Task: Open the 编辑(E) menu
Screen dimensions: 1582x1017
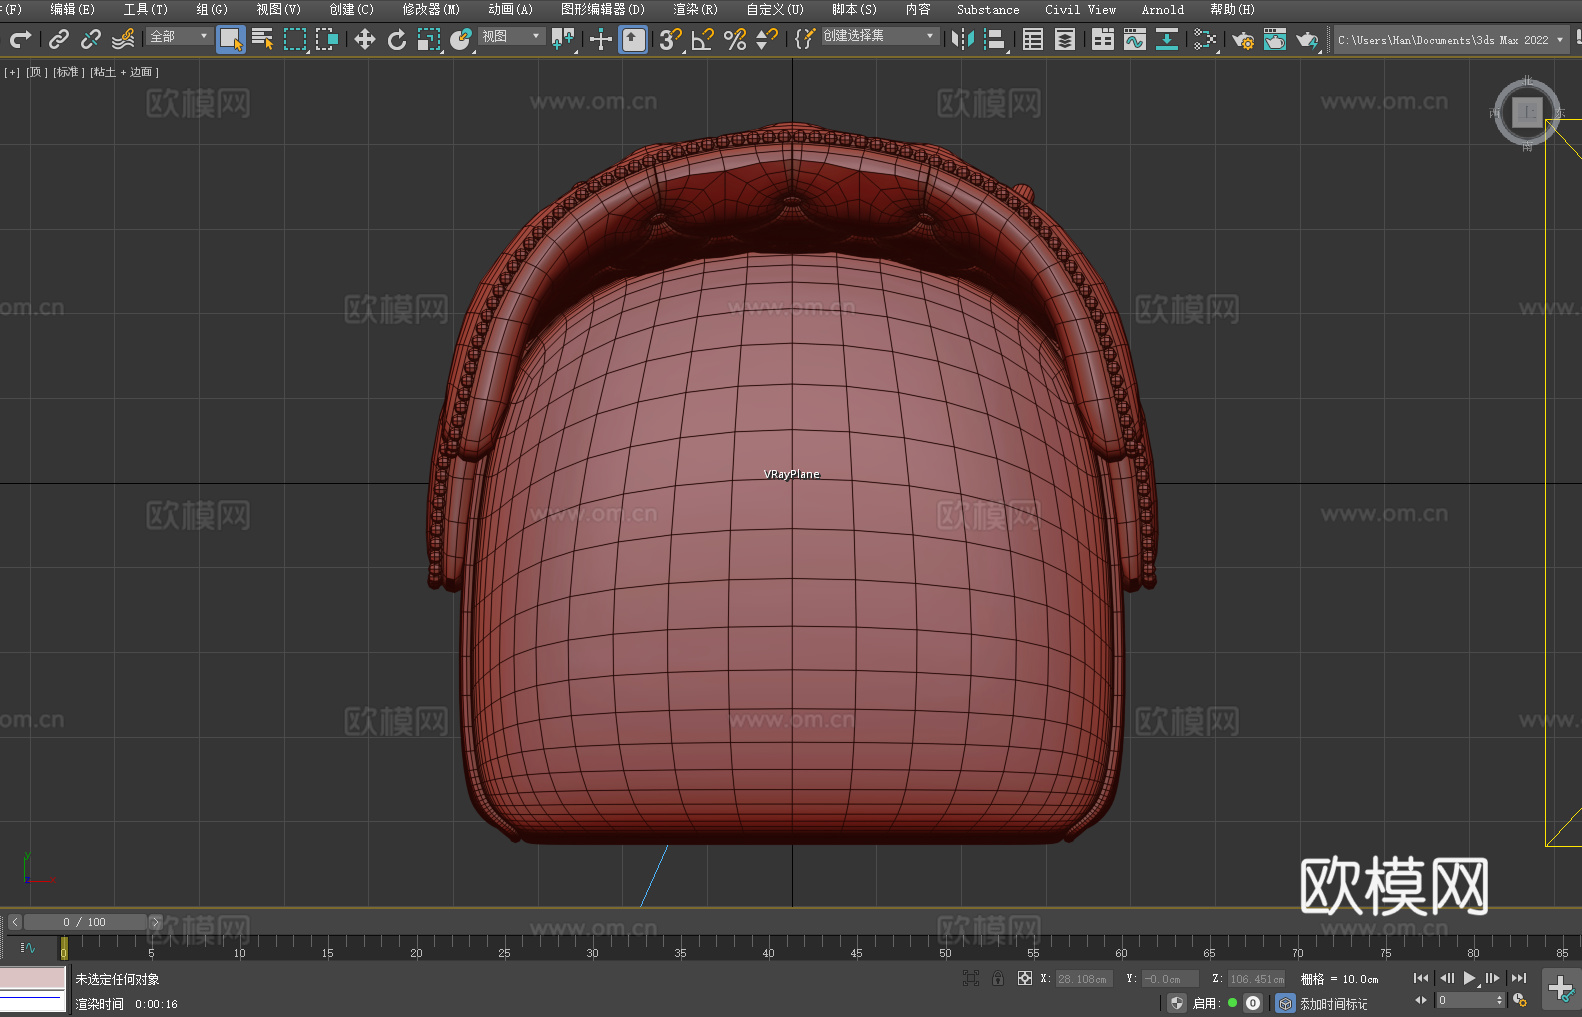Action: pyautogui.click(x=72, y=9)
